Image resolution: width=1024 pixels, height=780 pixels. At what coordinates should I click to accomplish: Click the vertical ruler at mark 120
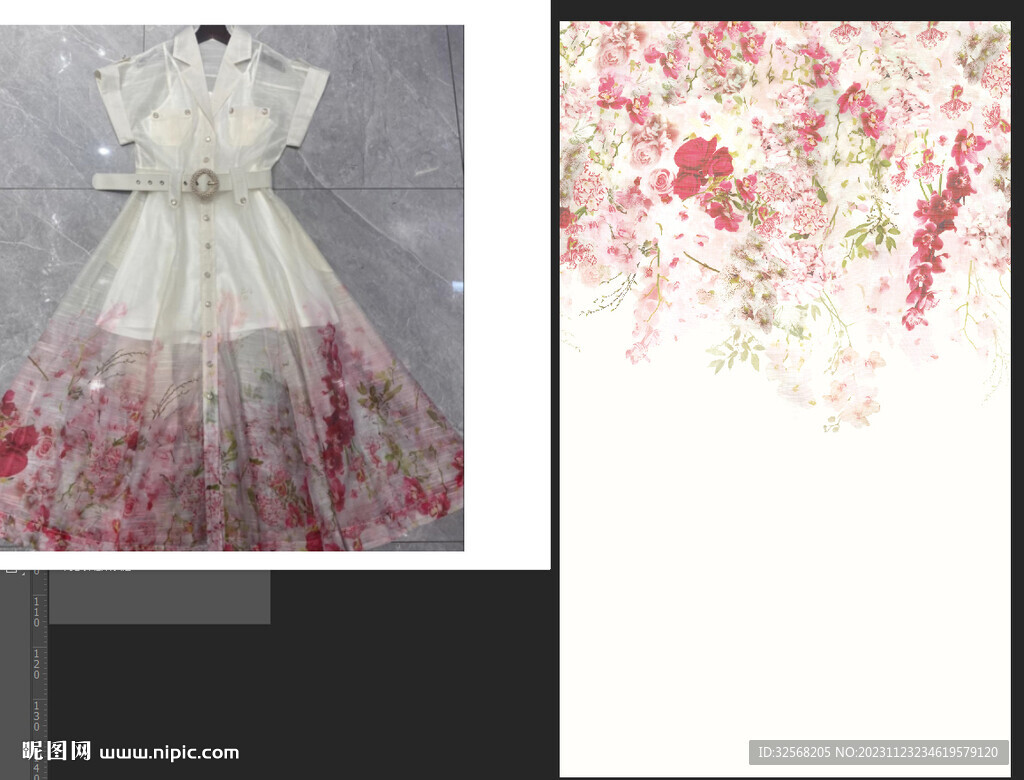pos(37,664)
